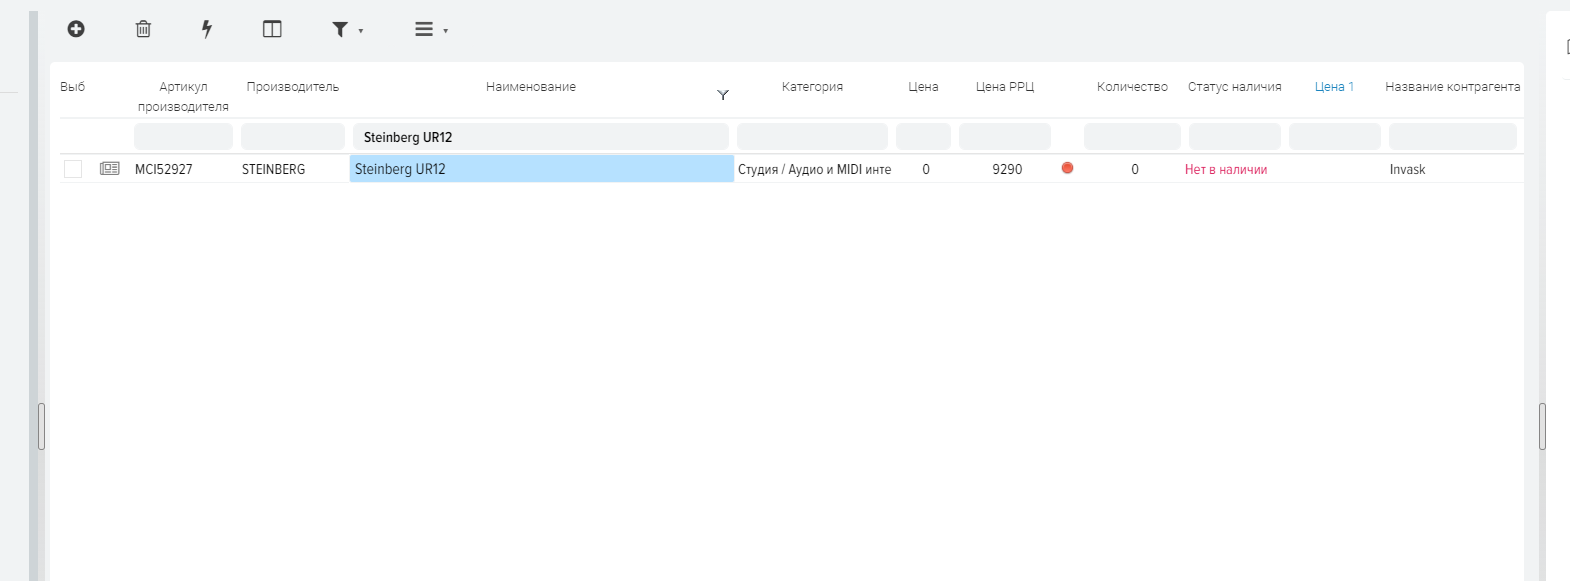Click the Нет в наличии status text
This screenshot has height=581, width=1570.
click(1226, 169)
